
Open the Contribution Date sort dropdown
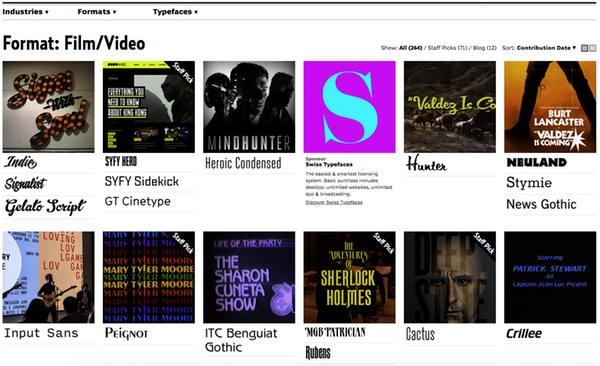tap(546, 48)
